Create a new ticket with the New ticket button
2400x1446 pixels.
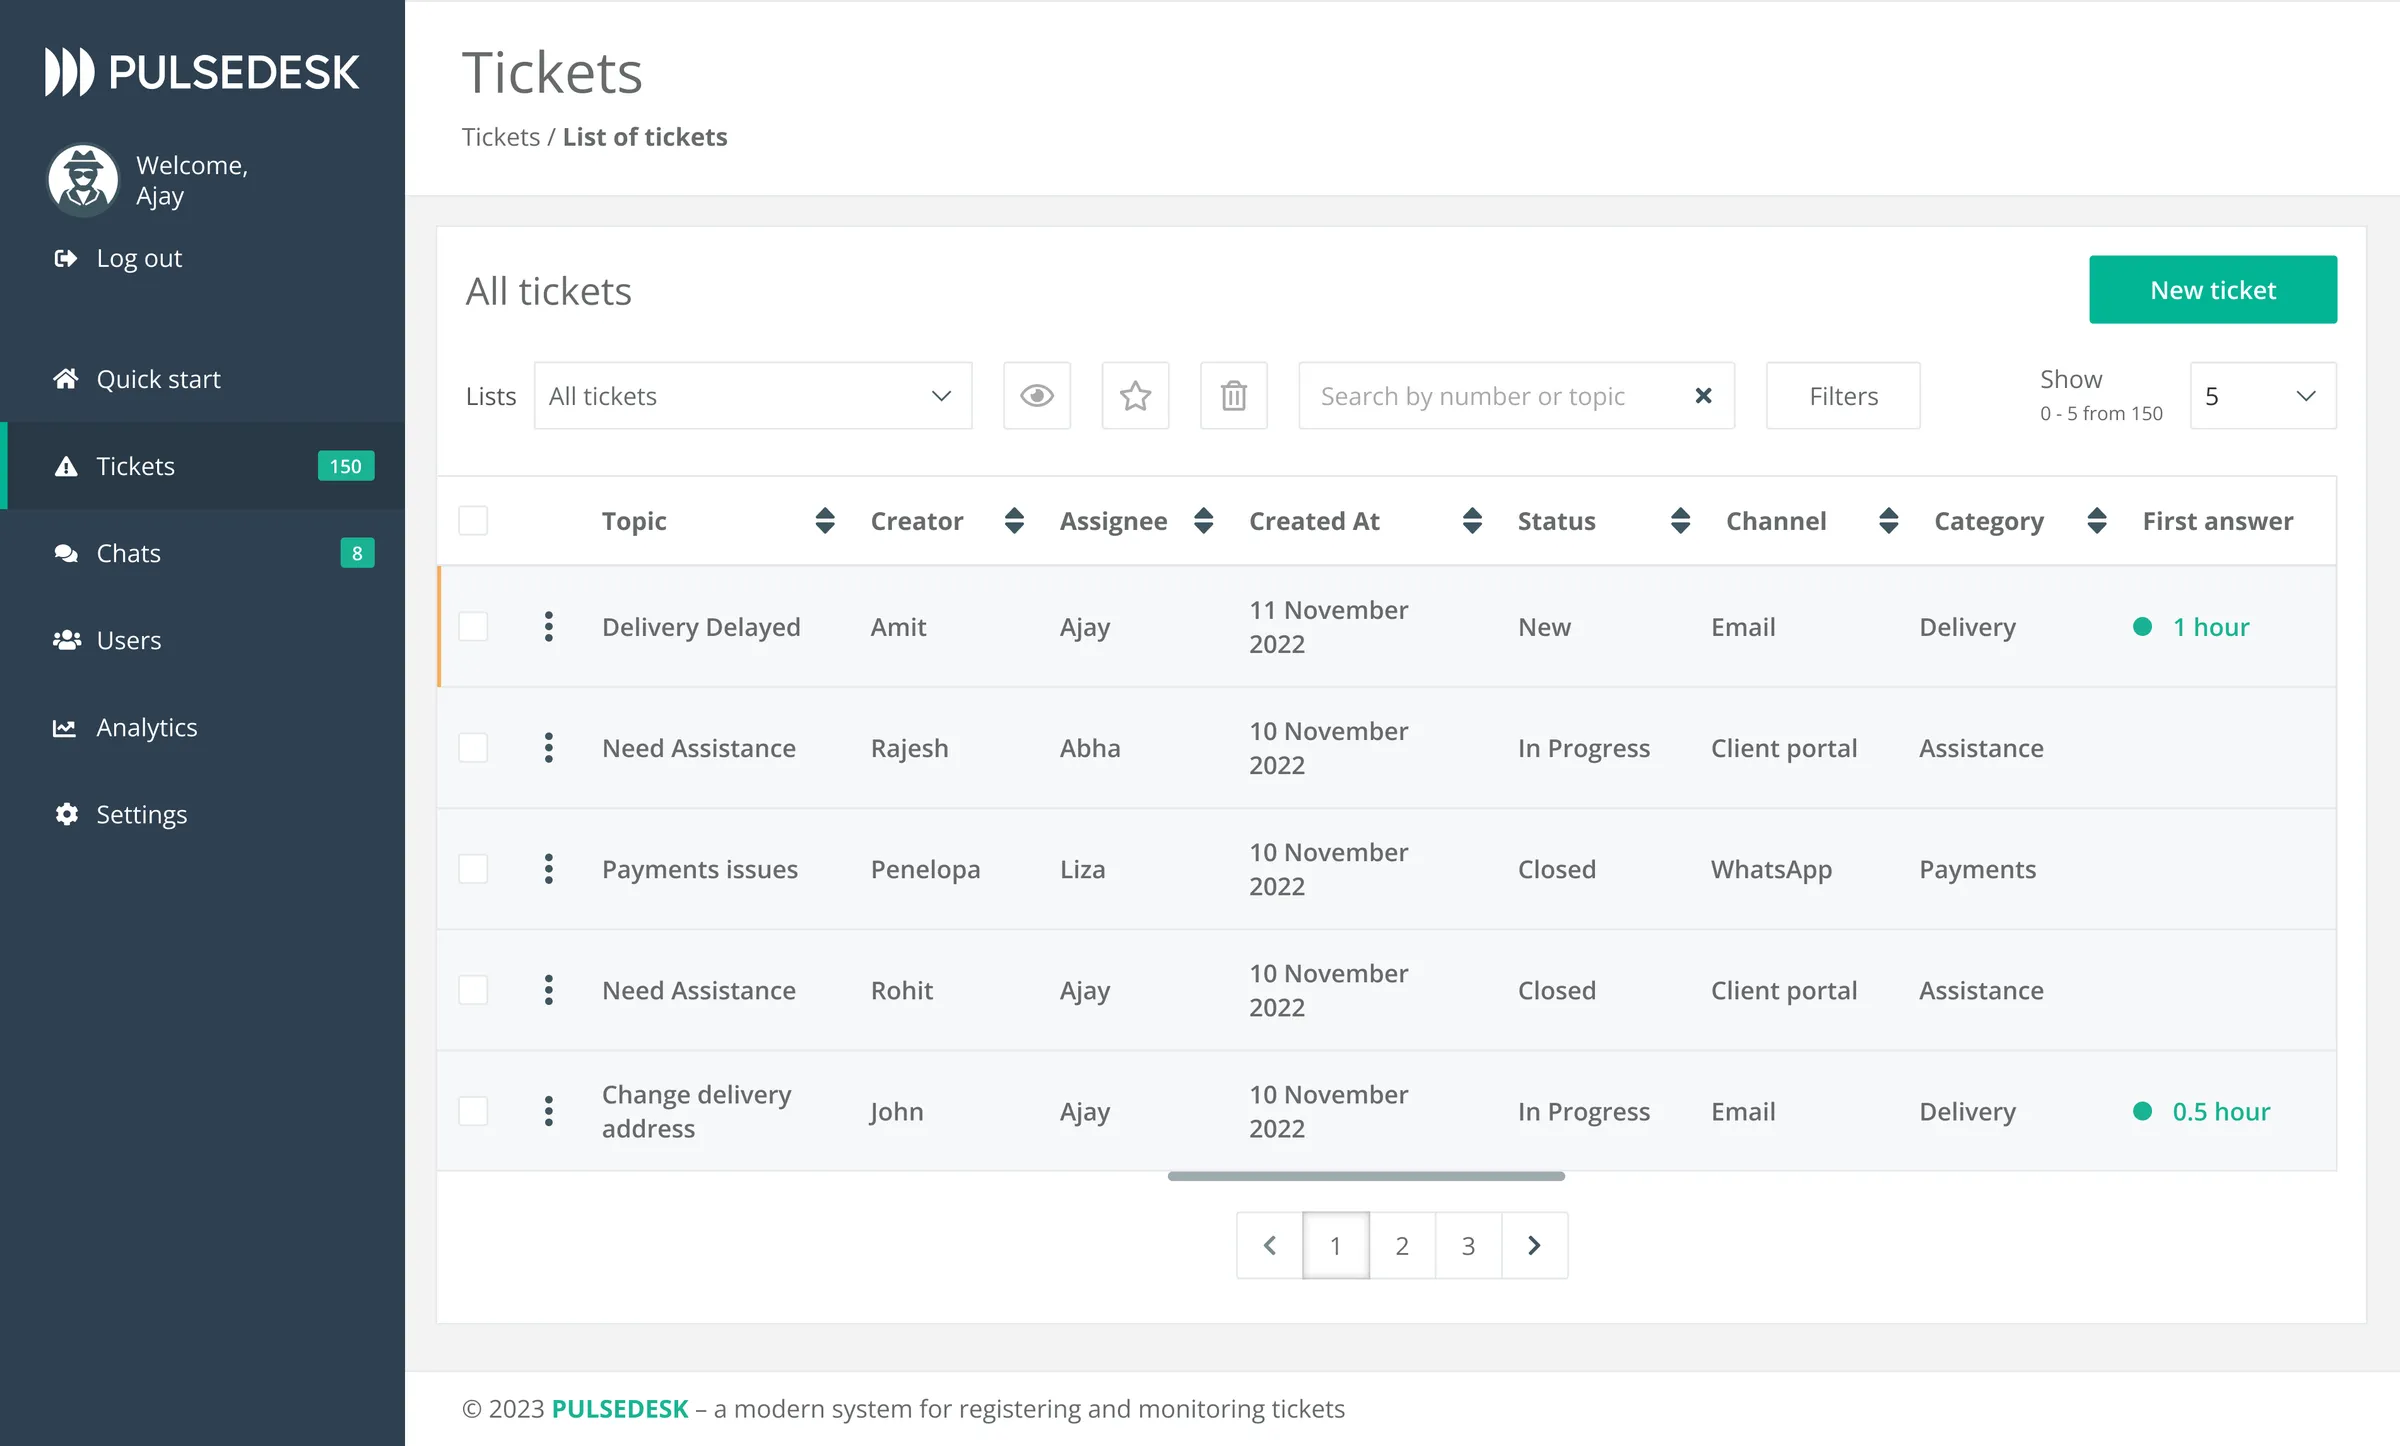2212,289
